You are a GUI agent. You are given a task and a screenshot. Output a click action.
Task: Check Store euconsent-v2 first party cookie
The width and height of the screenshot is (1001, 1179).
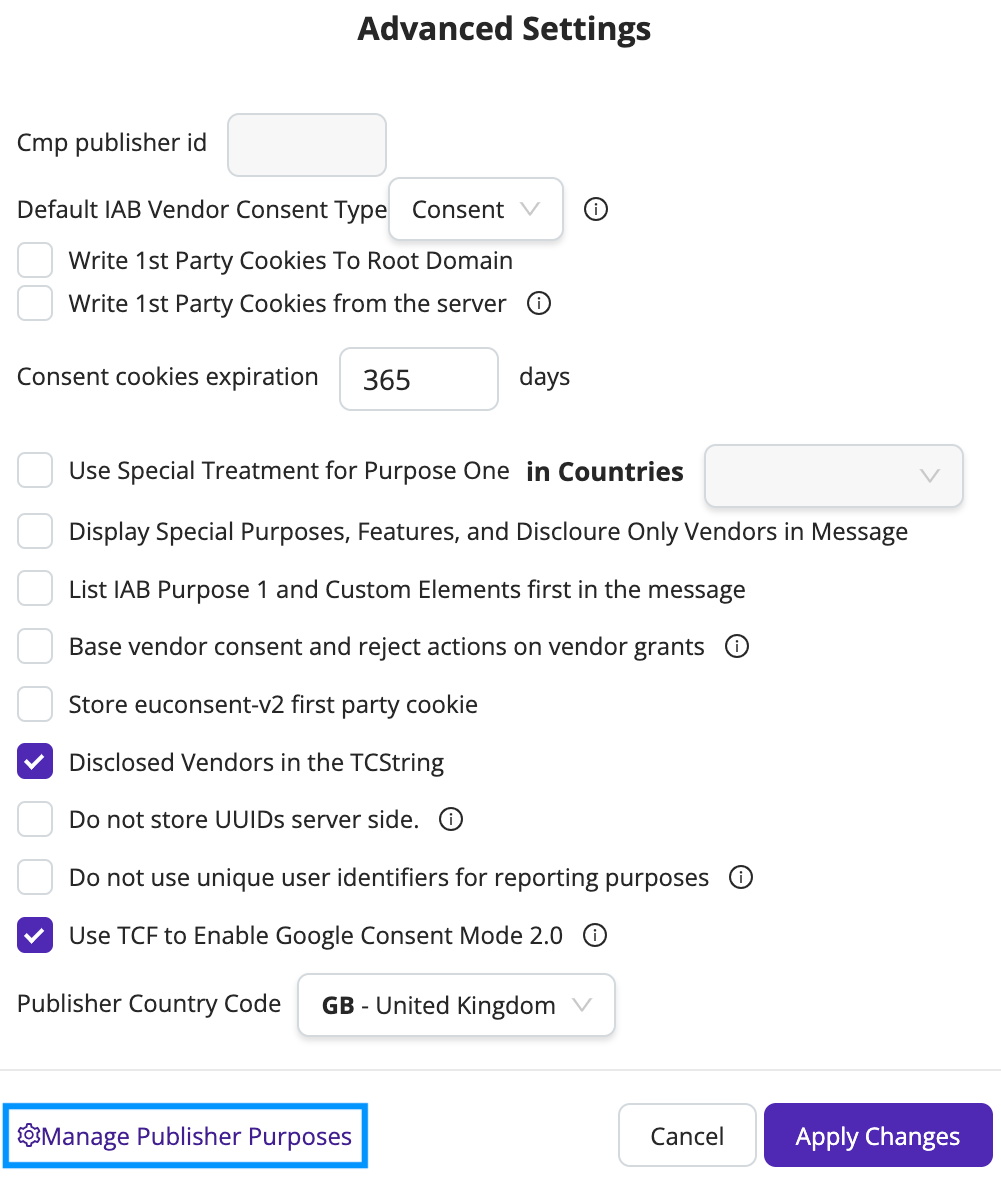[x=35, y=704]
